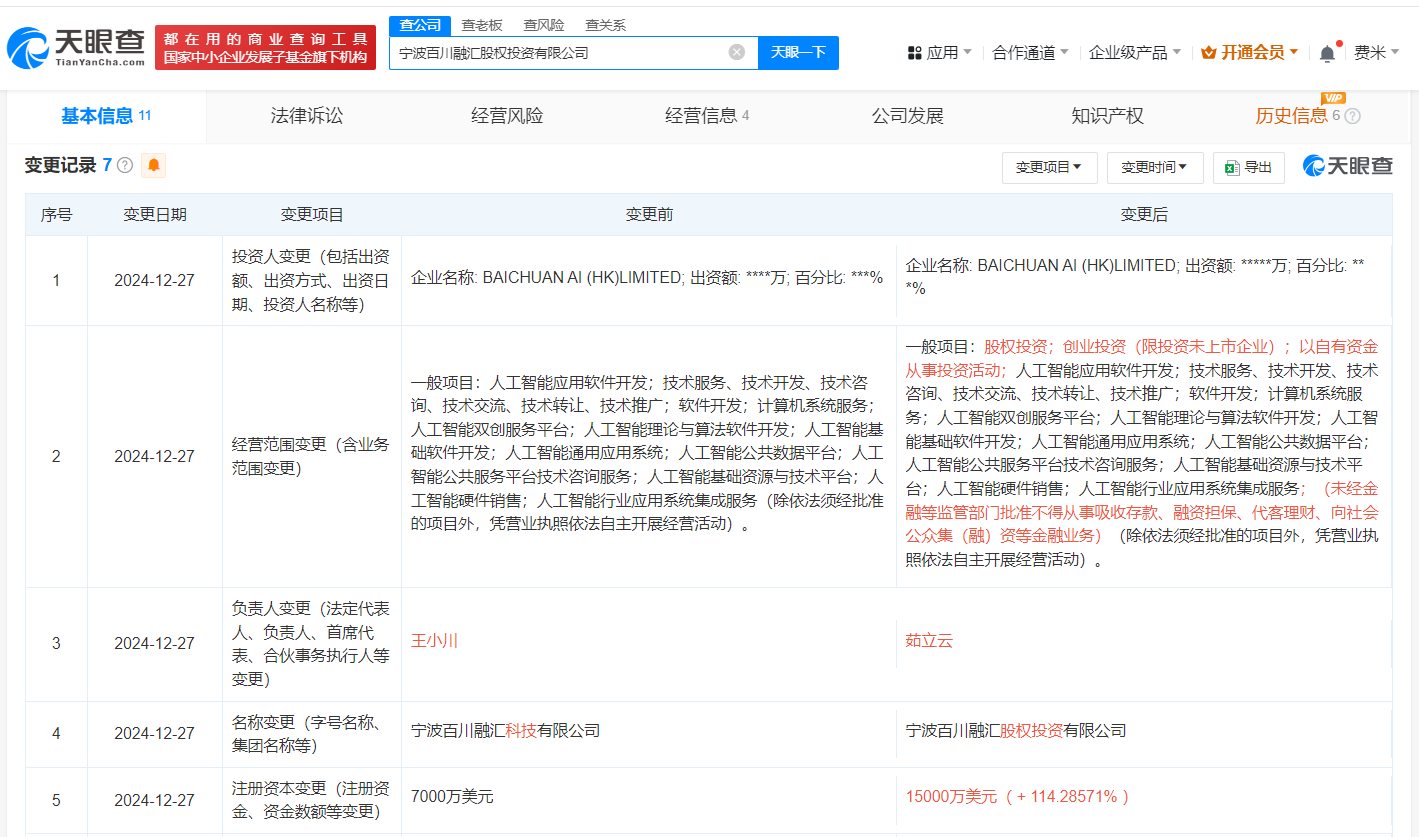The height and width of the screenshot is (837, 1419).
Task: Click previous legal representative 王小川
Action: [x=434, y=641]
